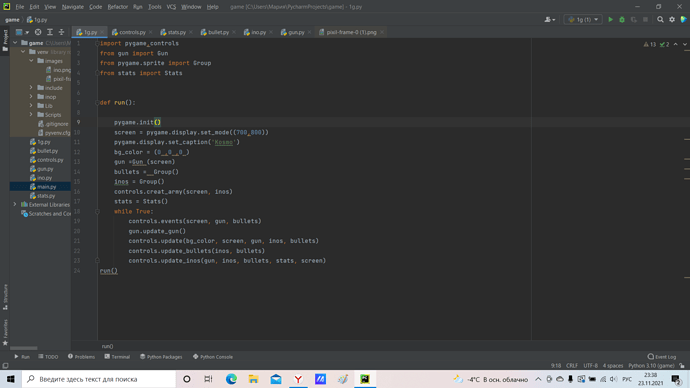The image size is (690, 388).
Task: Collapse all in Project panel toolbar
Action: pyautogui.click(x=61, y=32)
